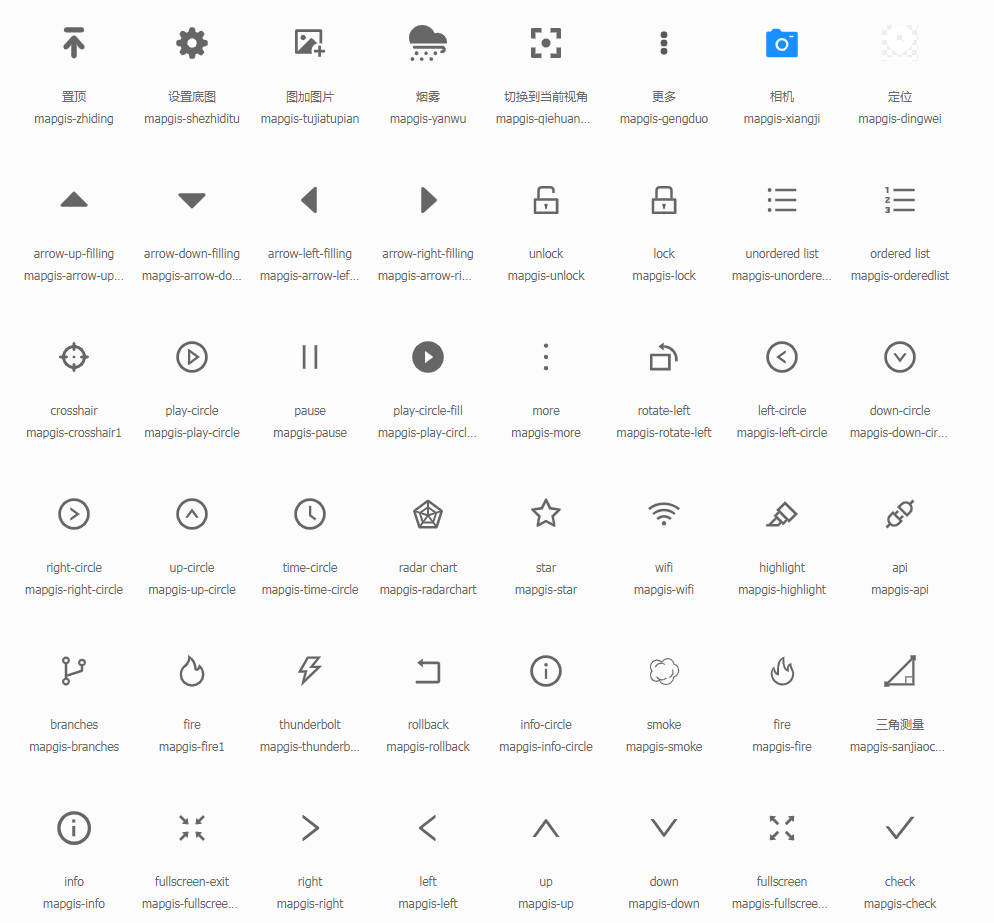Click the check mark icon
Image resolution: width=994 pixels, height=923 pixels.
900,828
